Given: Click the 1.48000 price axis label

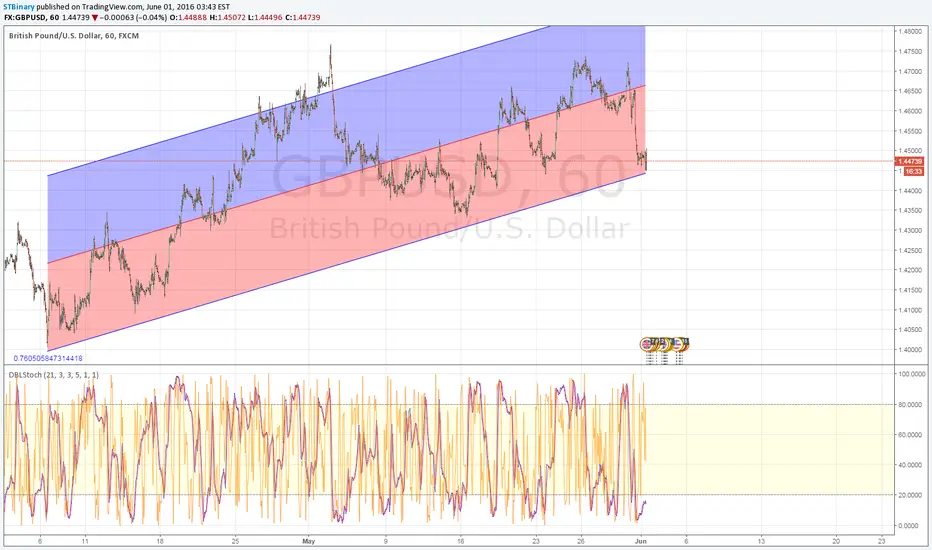Looking at the screenshot, I should point(910,32).
